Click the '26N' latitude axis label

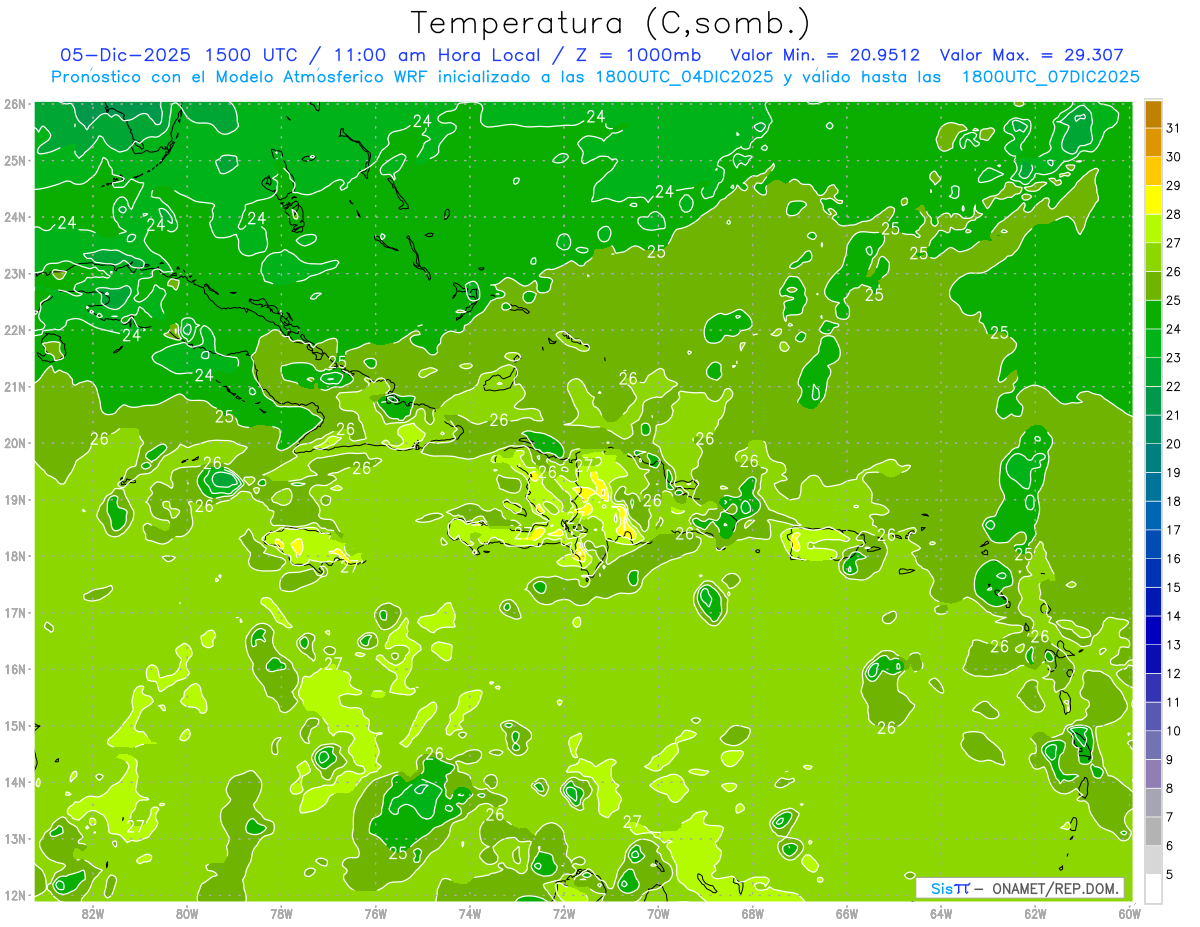[15, 104]
